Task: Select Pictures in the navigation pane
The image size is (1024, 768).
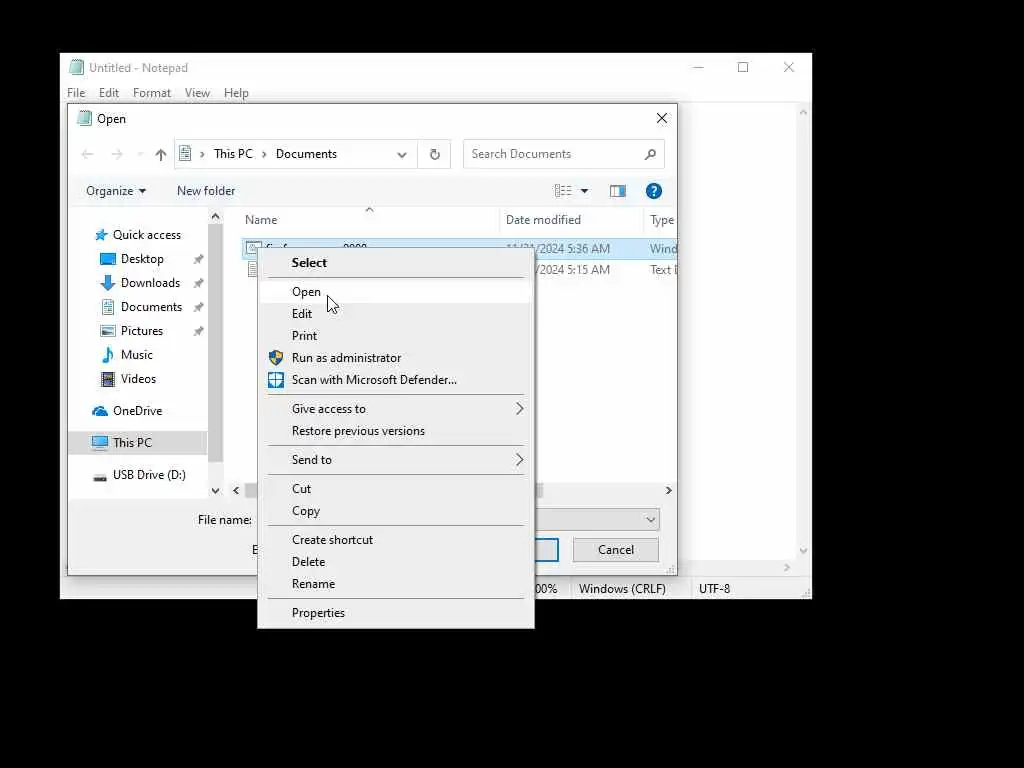Action: coord(142,331)
